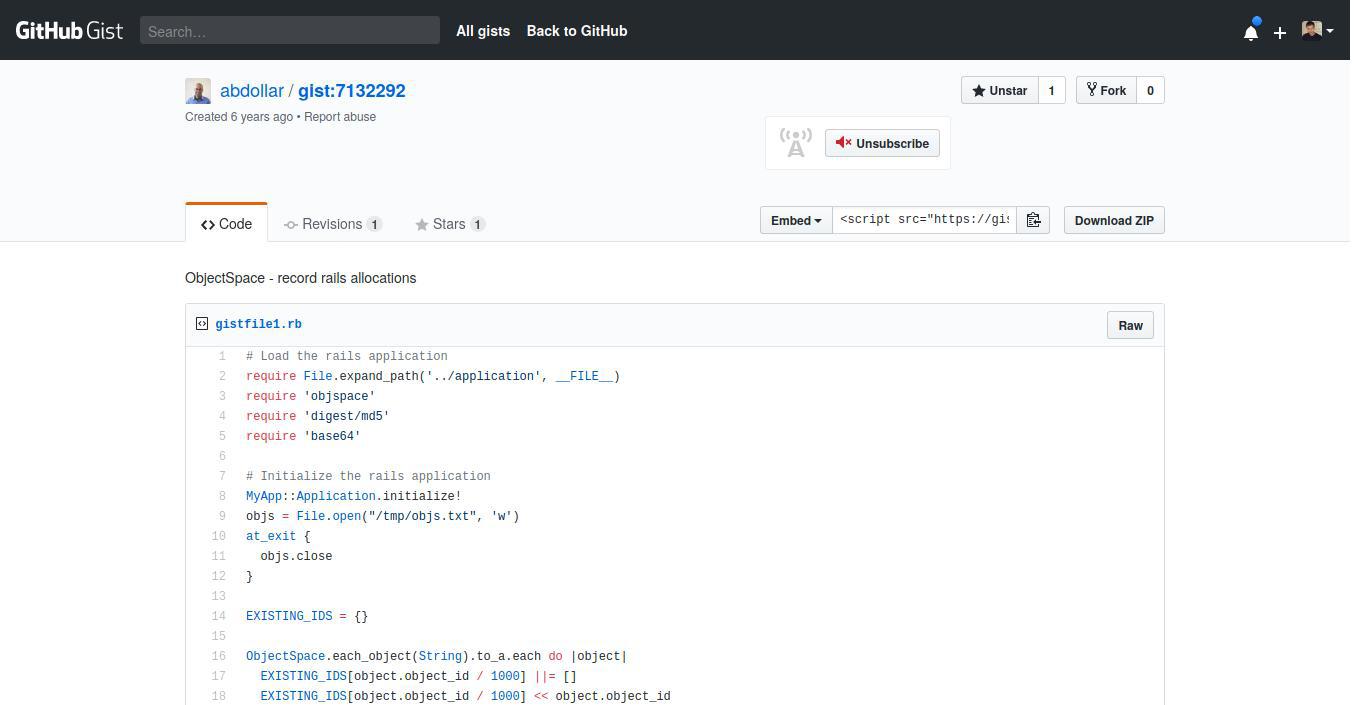Click the 'Created 6 years ago' timestamp

[239, 117]
